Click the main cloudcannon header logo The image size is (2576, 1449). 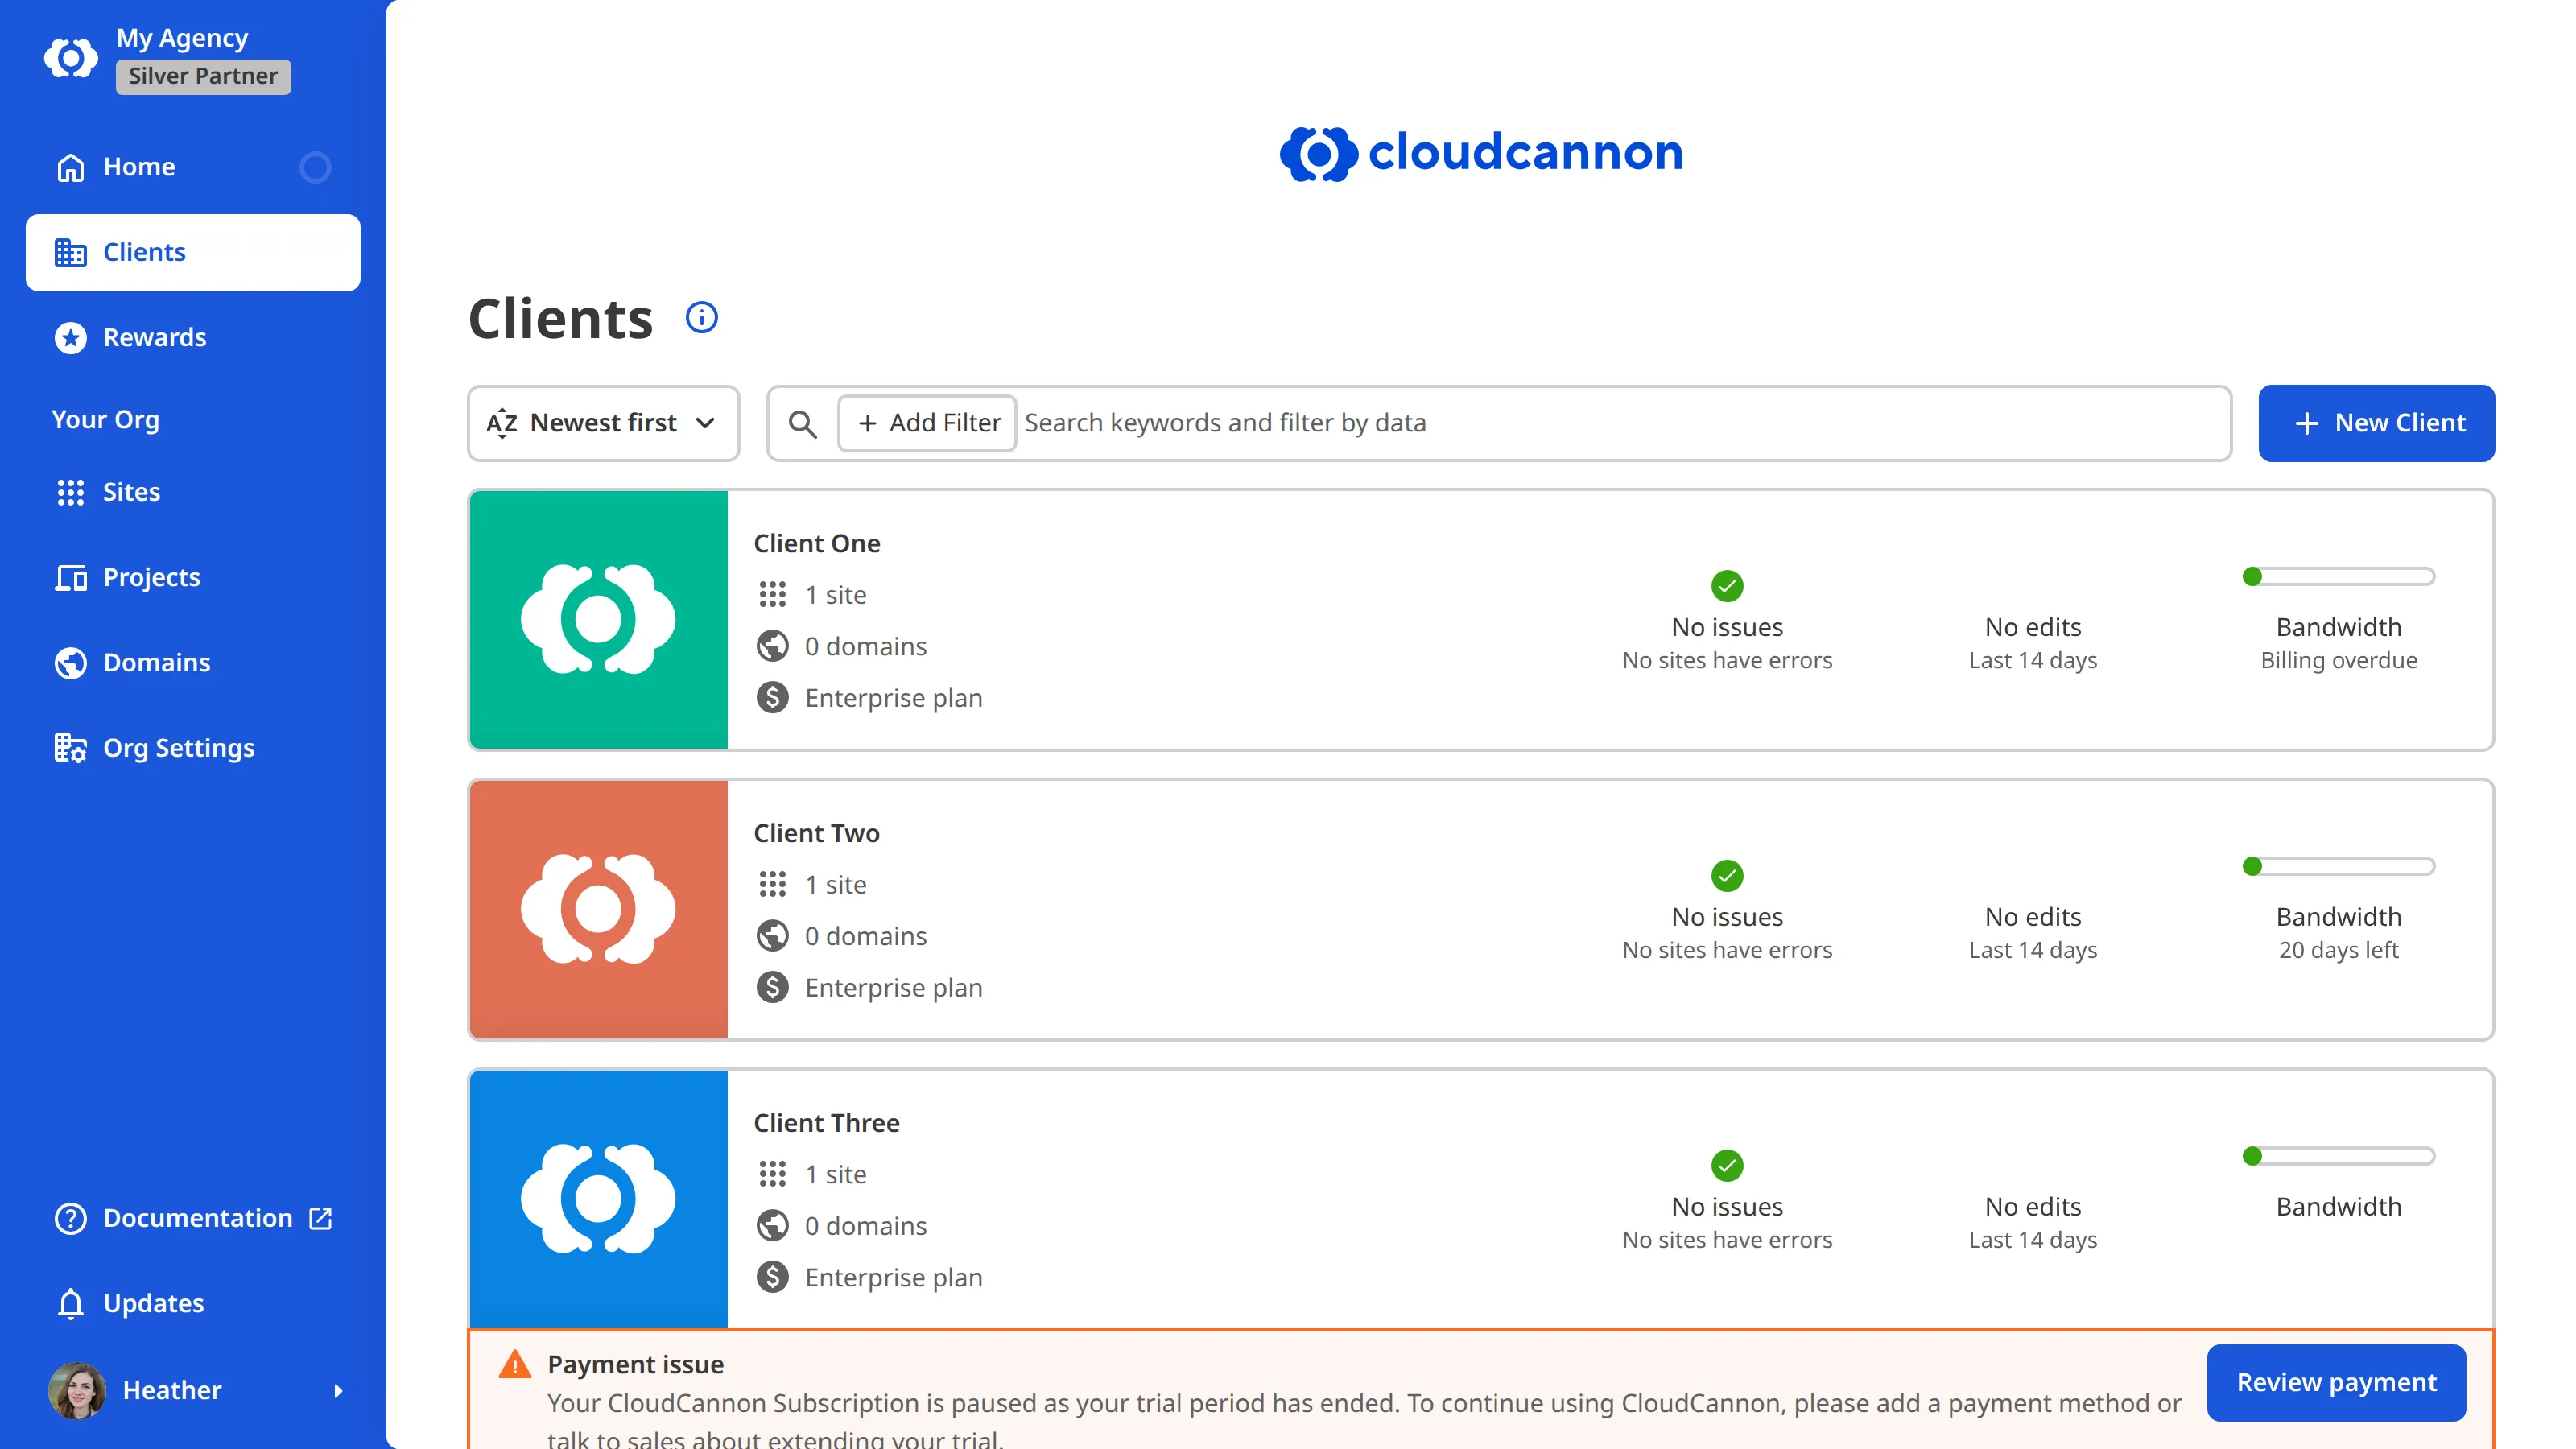(1481, 153)
